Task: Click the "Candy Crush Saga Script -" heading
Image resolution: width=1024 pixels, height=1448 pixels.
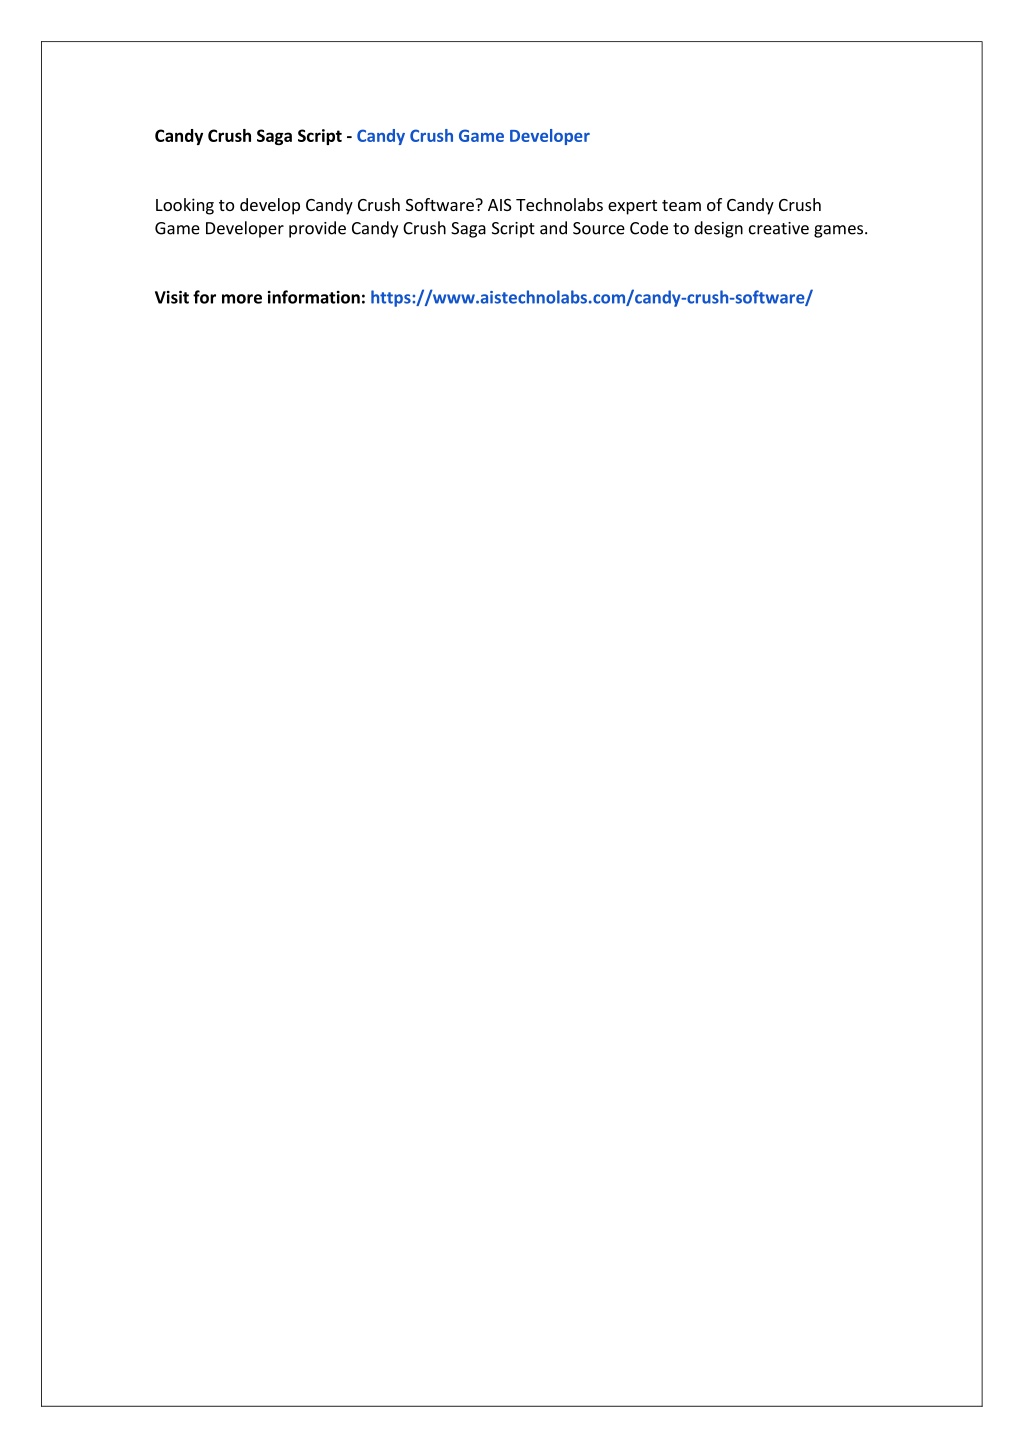Action: tap(253, 136)
